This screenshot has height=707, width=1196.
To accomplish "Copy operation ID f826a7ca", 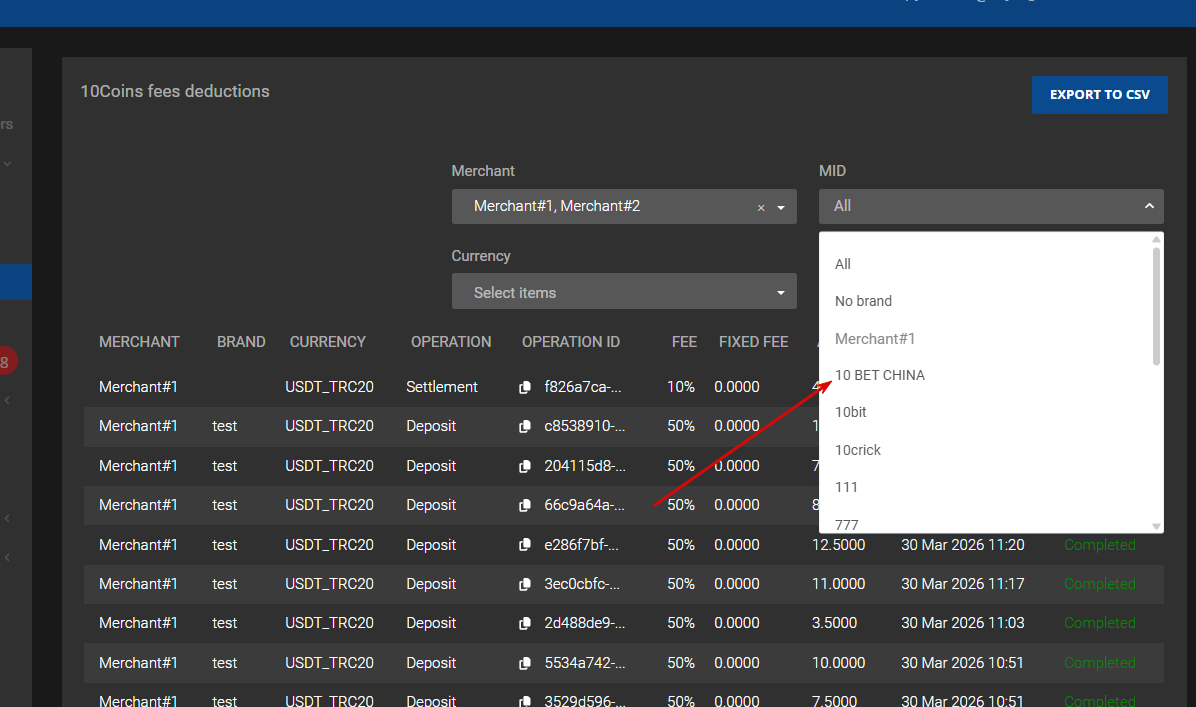I will click(x=525, y=388).
